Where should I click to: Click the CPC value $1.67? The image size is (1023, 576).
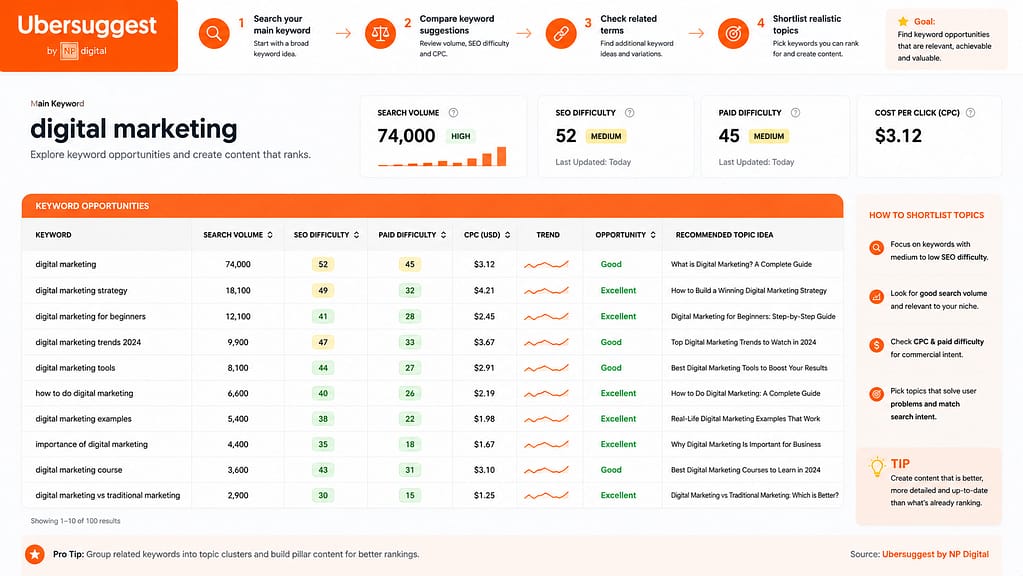(x=484, y=444)
